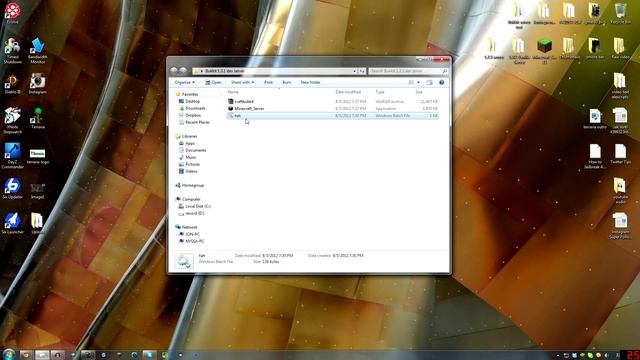The image size is (640, 360).
Task: Create a New folder
Action: (x=310, y=82)
